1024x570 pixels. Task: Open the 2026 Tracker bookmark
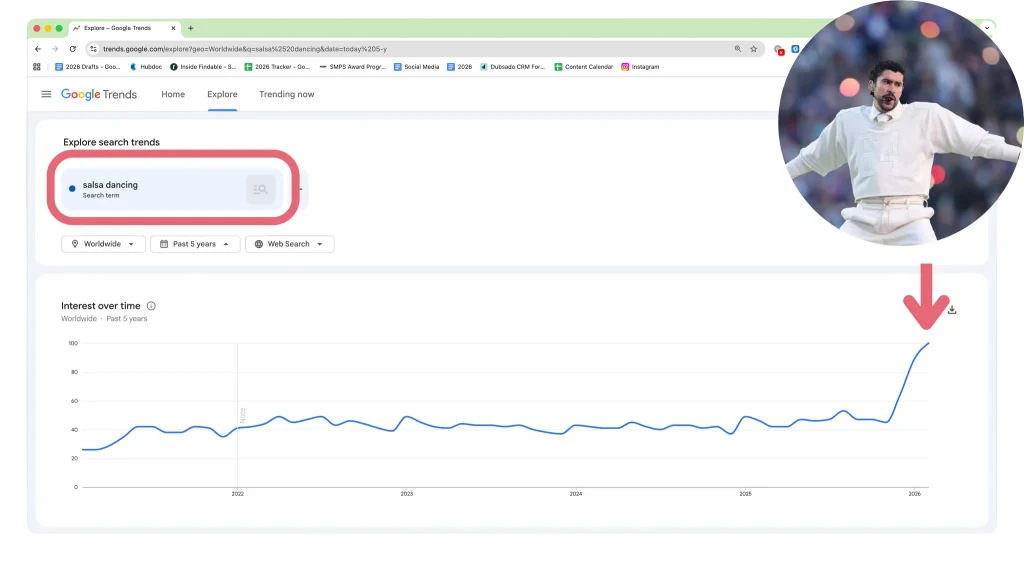click(277, 67)
